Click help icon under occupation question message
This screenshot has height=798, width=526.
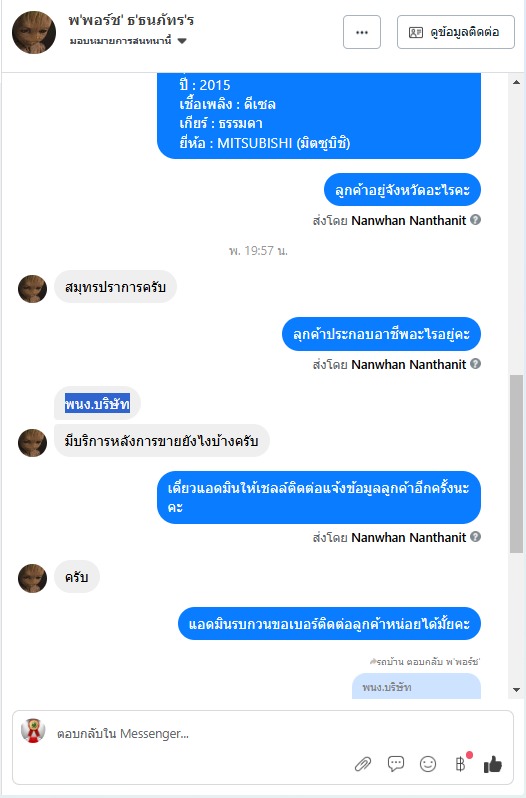pos(476,364)
